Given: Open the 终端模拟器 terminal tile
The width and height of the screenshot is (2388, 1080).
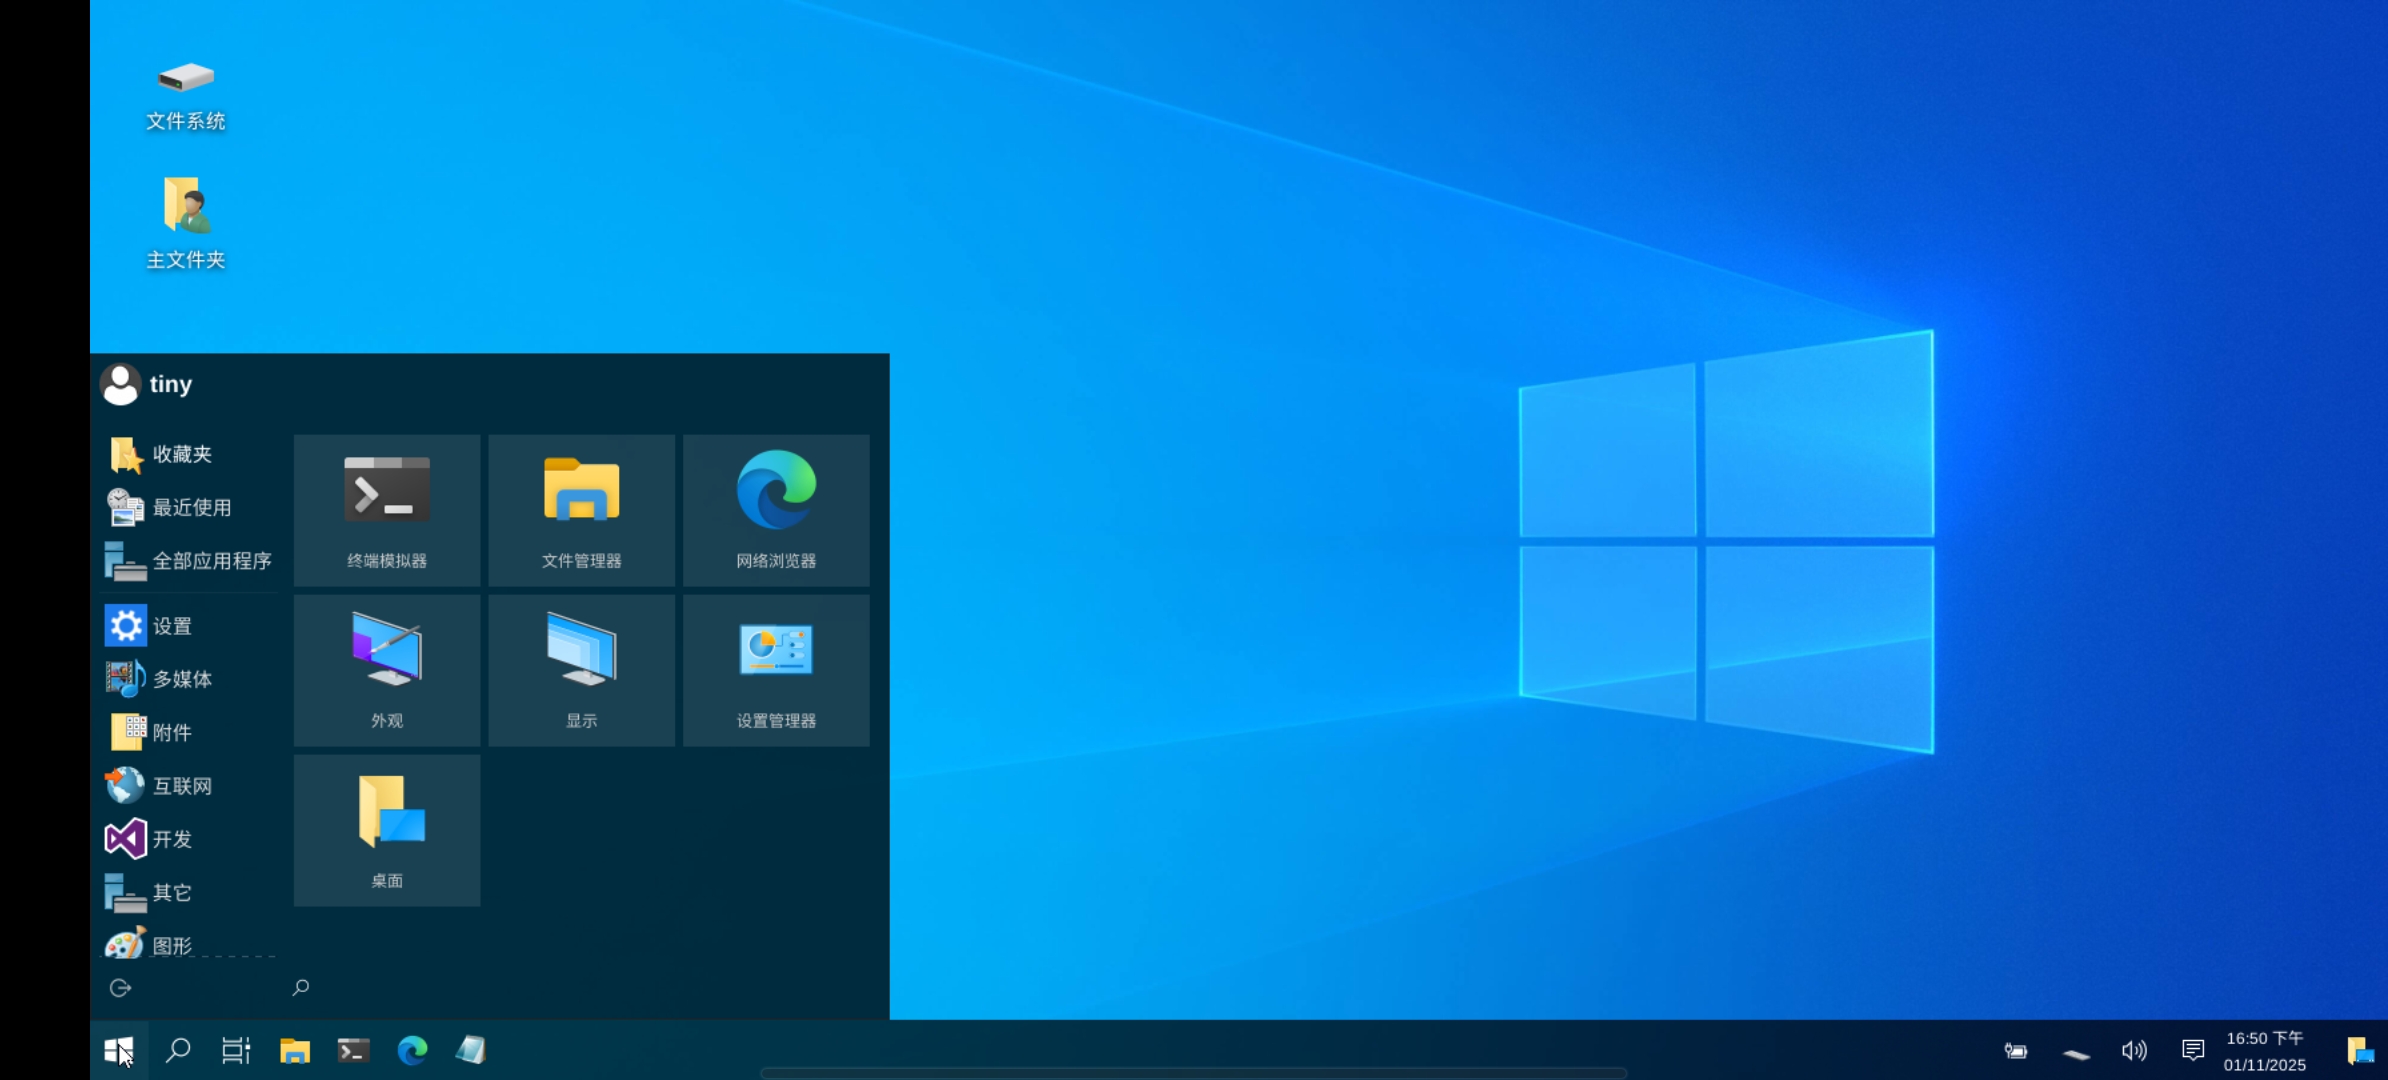Looking at the screenshot, I should (387, 510).
